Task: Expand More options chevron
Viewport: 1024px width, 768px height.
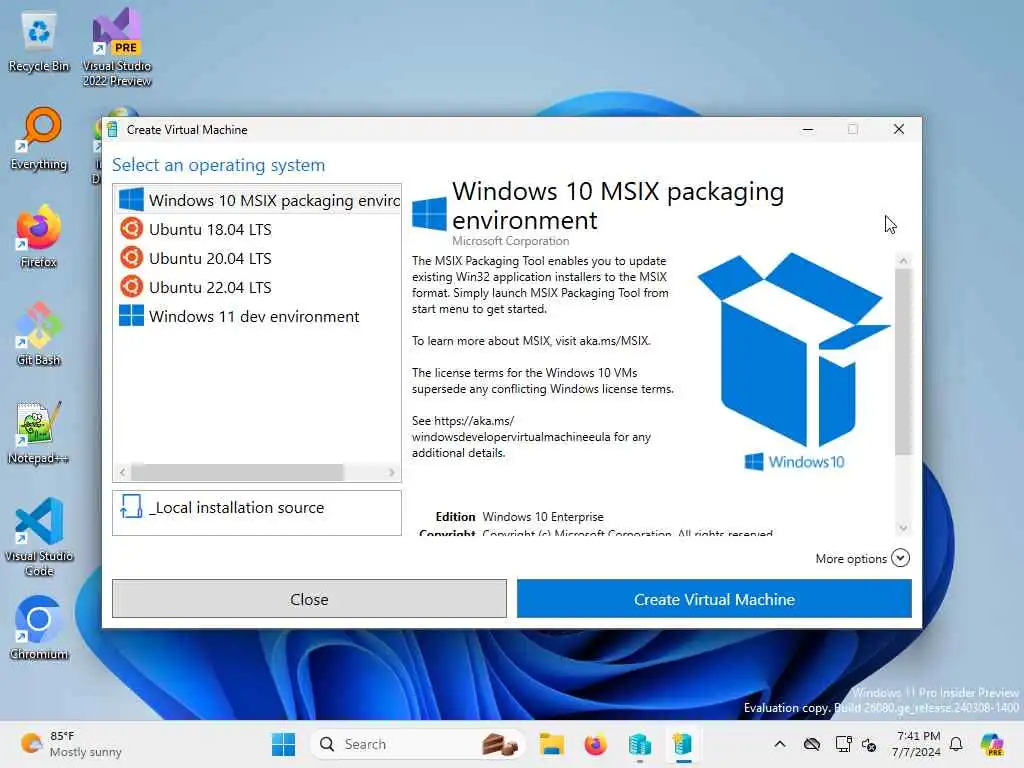Action: pos(900,558)
